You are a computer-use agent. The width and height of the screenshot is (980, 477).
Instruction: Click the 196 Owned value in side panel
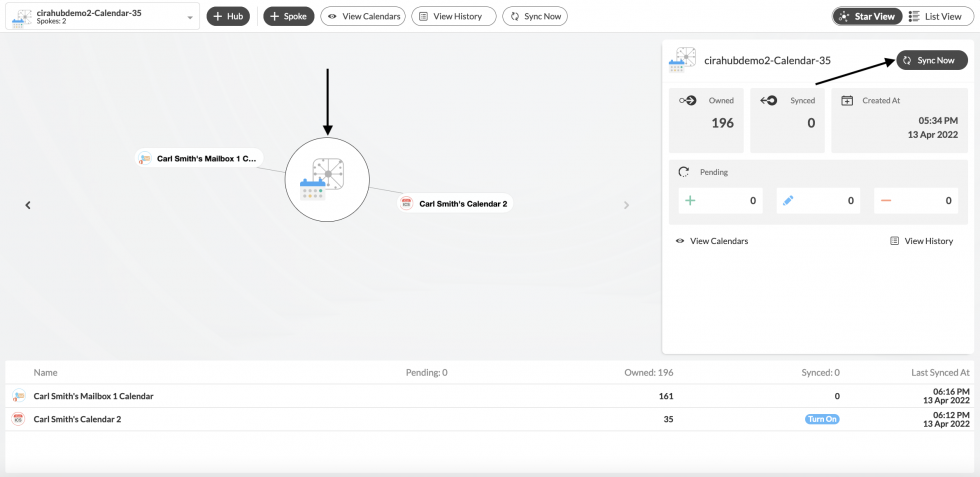coord(722,123)
